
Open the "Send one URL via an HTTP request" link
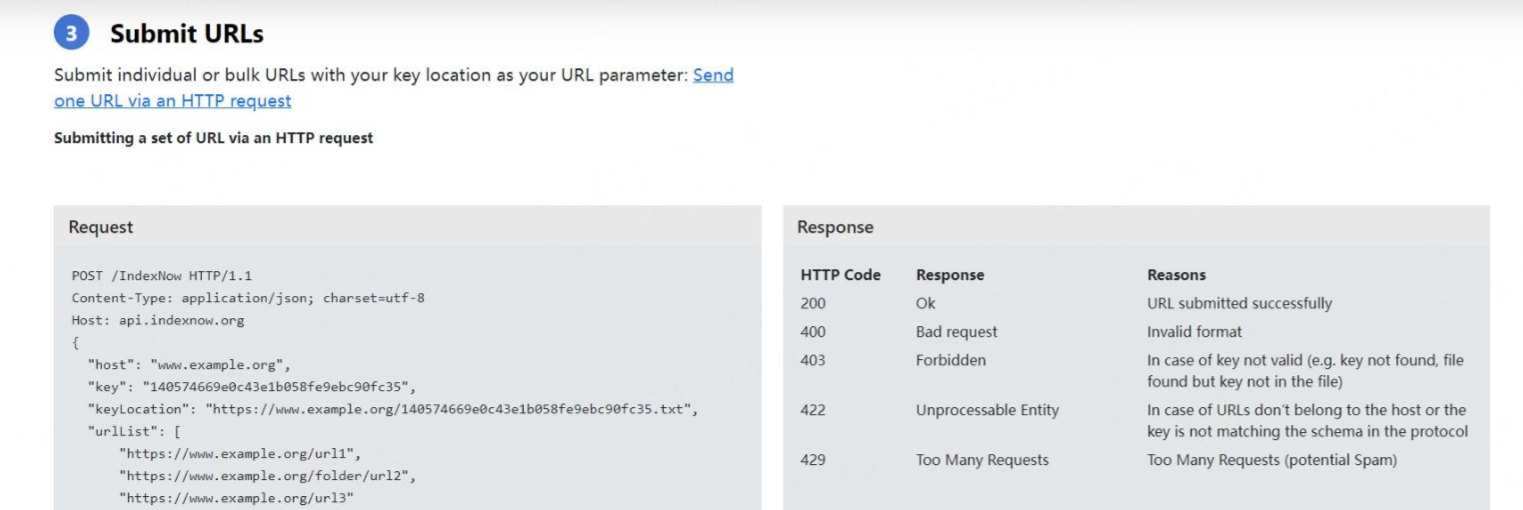[172, 101]
